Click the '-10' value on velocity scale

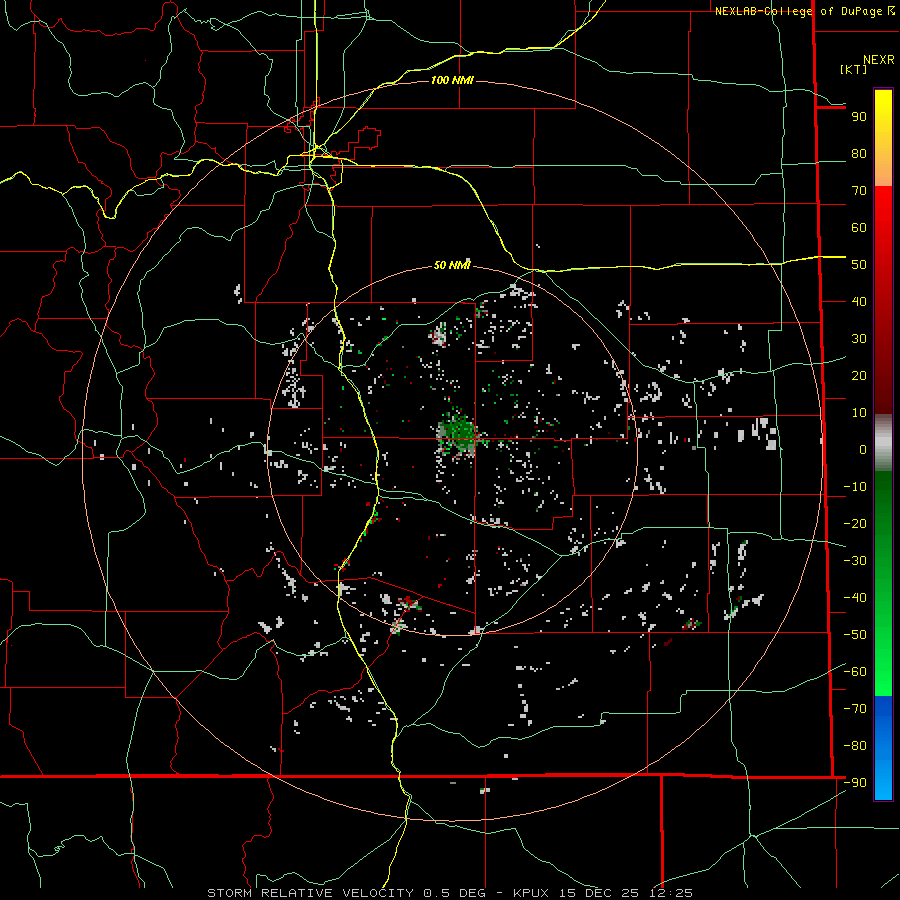point(855,487)
